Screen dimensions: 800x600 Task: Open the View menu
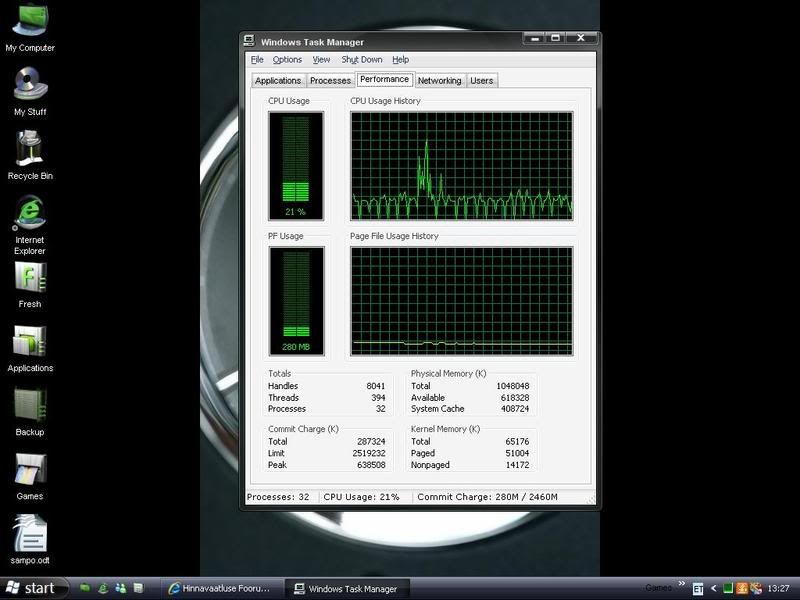321,60
